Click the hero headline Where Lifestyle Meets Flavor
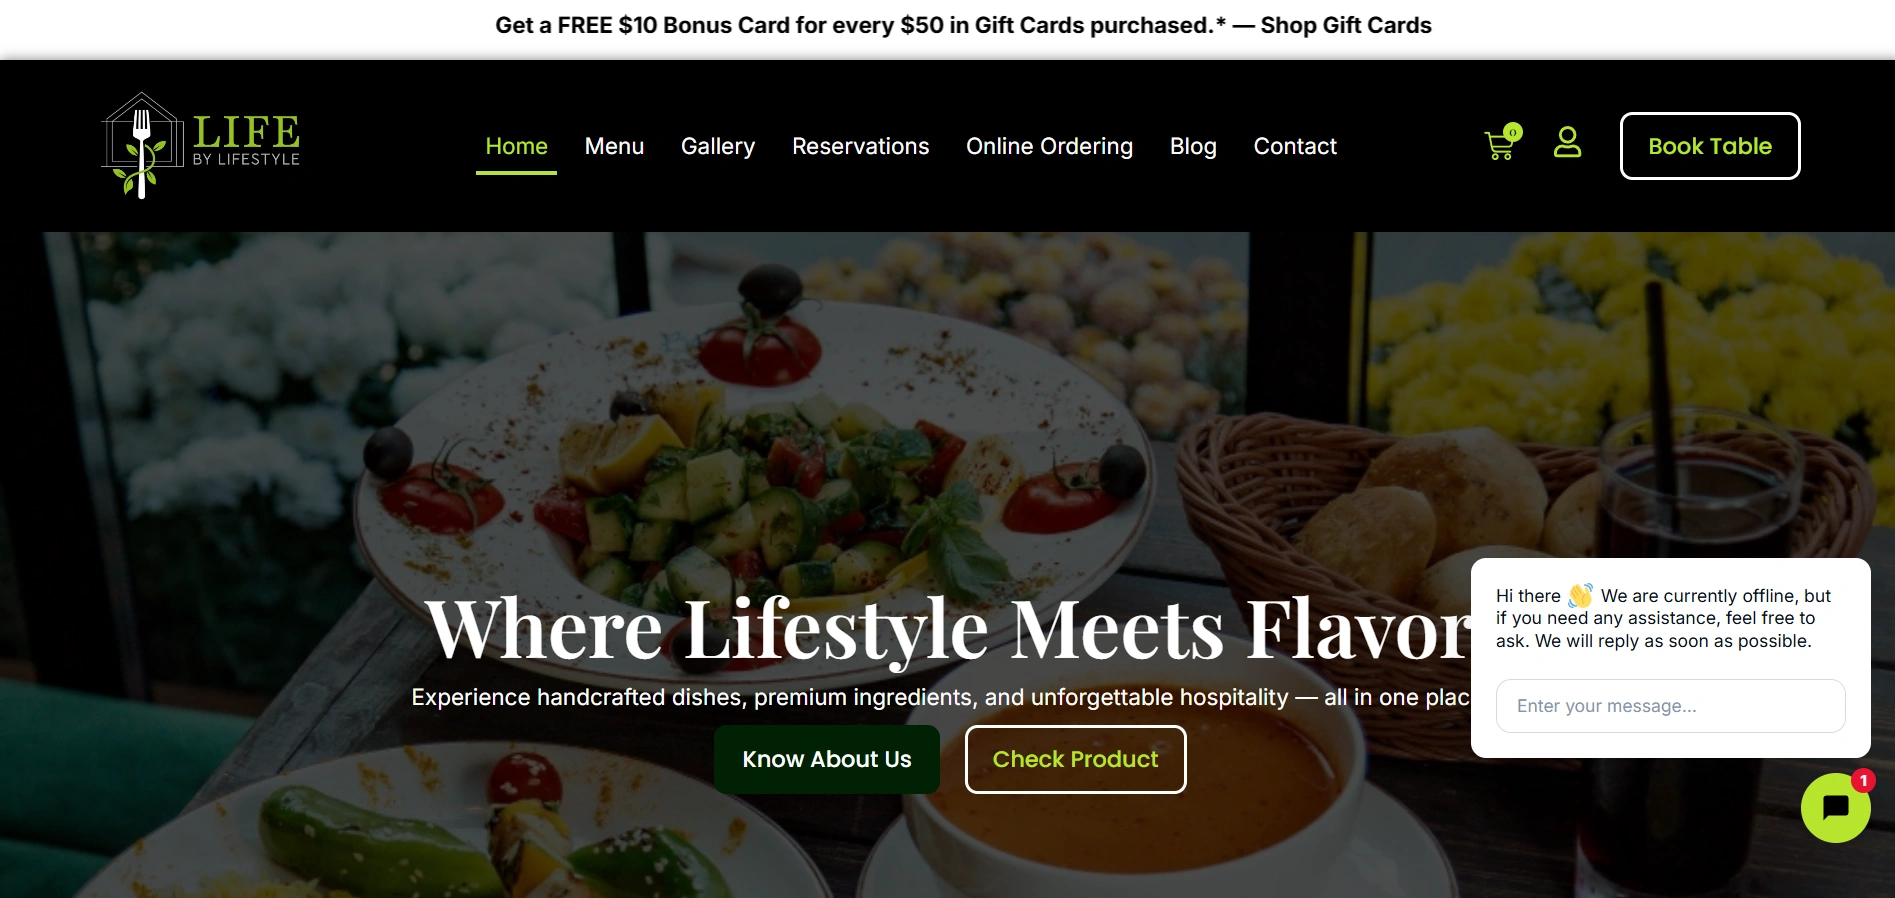 (947, 628)
